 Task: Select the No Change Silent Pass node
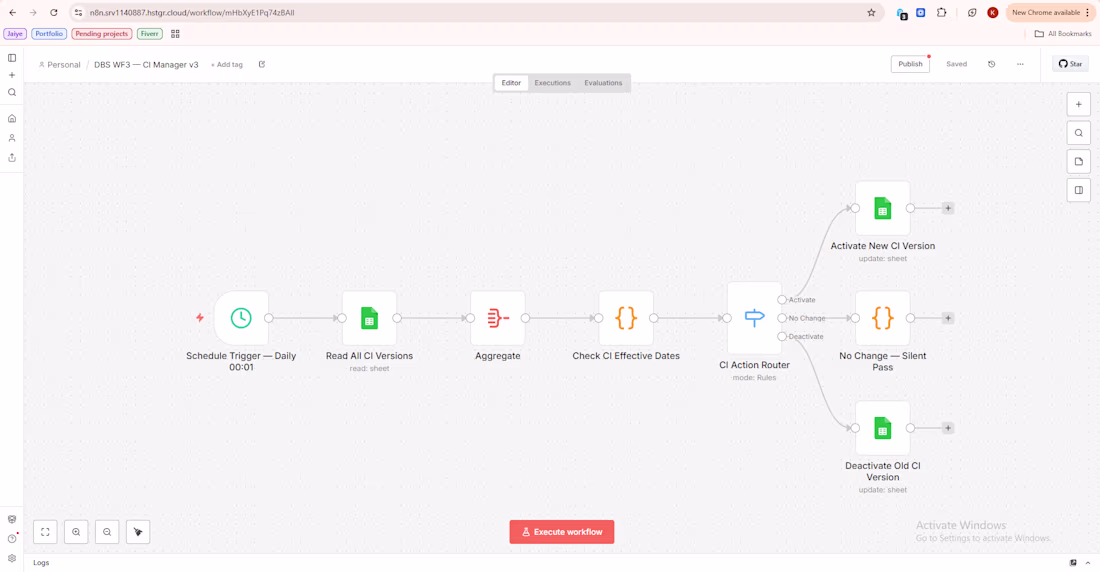click(883, 318)
